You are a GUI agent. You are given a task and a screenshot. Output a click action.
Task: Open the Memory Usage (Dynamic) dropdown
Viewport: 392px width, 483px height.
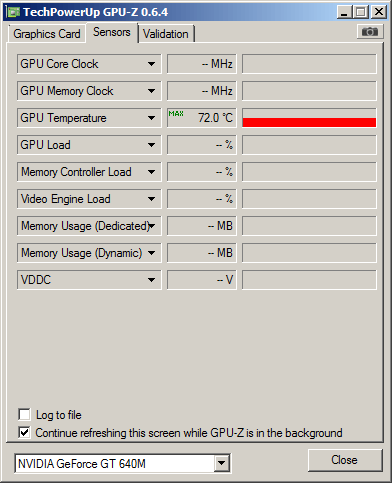tap(151, 253)
